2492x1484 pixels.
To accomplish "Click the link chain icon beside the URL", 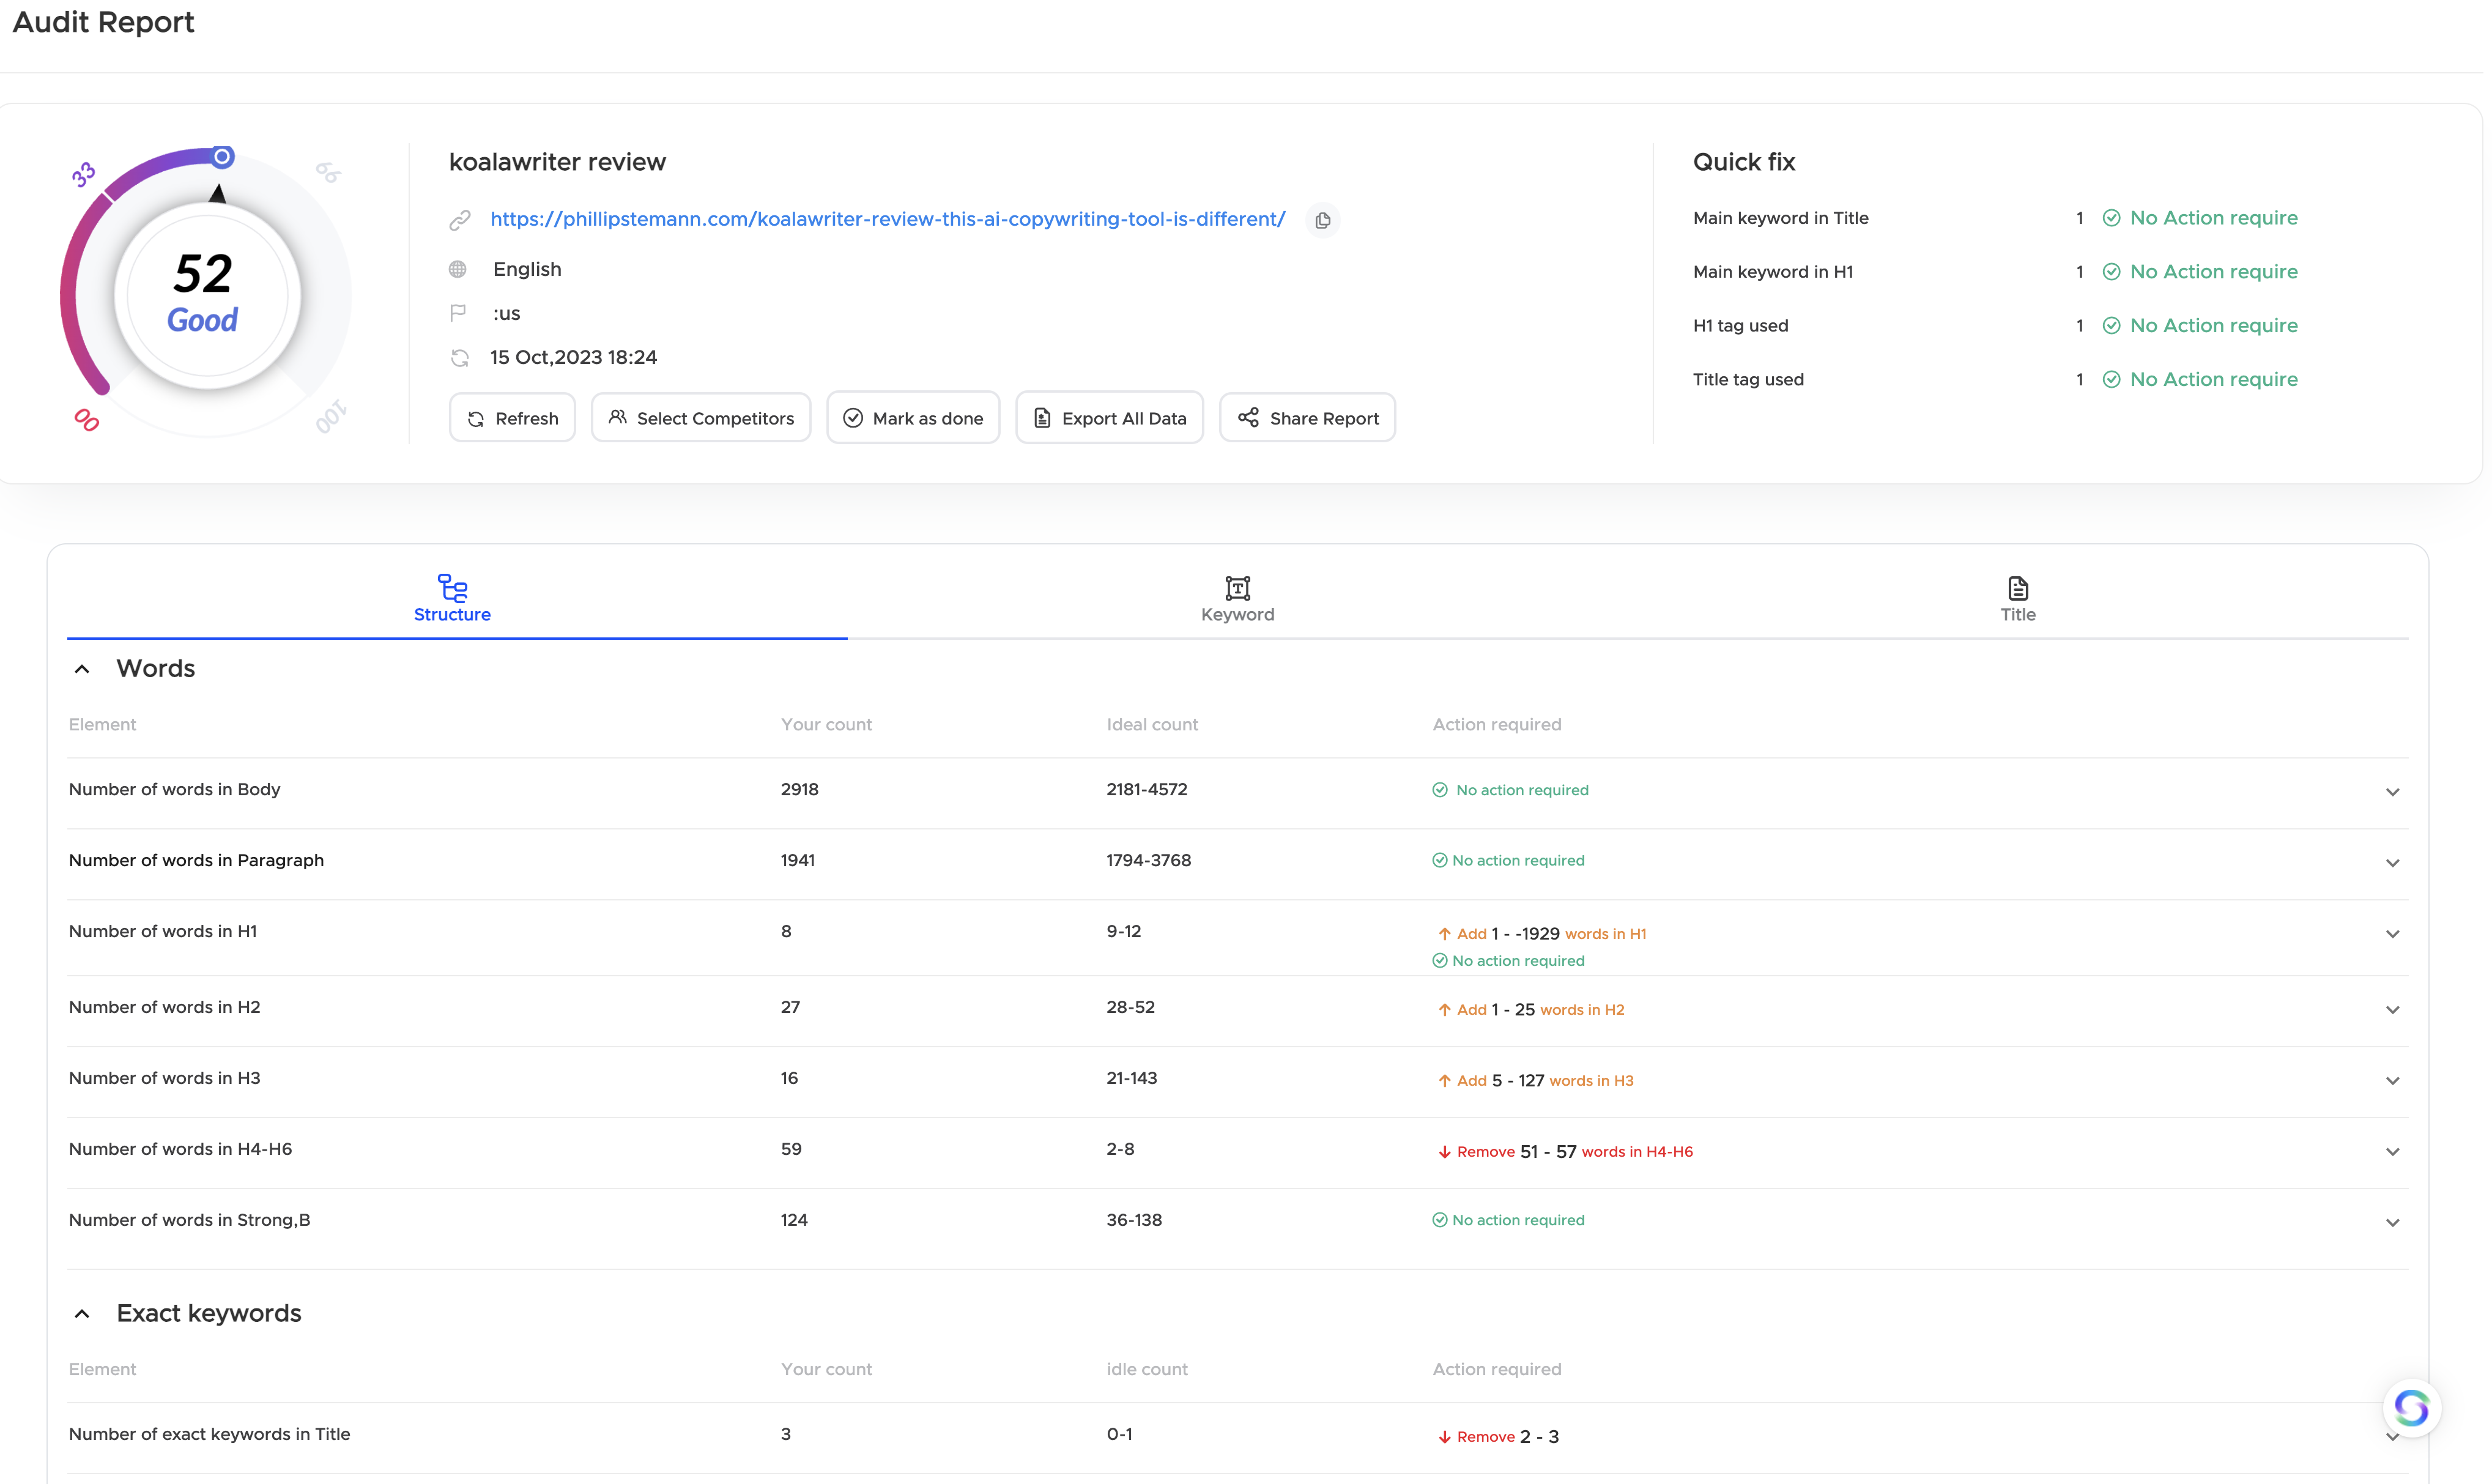I will [459, 220].
